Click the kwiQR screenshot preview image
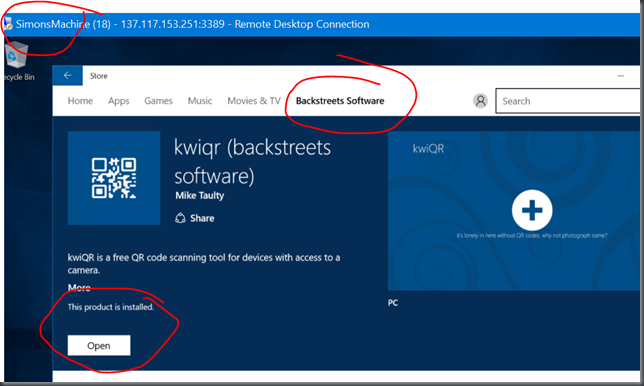Image resolution: width=644 pixels, height=386 pixels. [514, 211]
